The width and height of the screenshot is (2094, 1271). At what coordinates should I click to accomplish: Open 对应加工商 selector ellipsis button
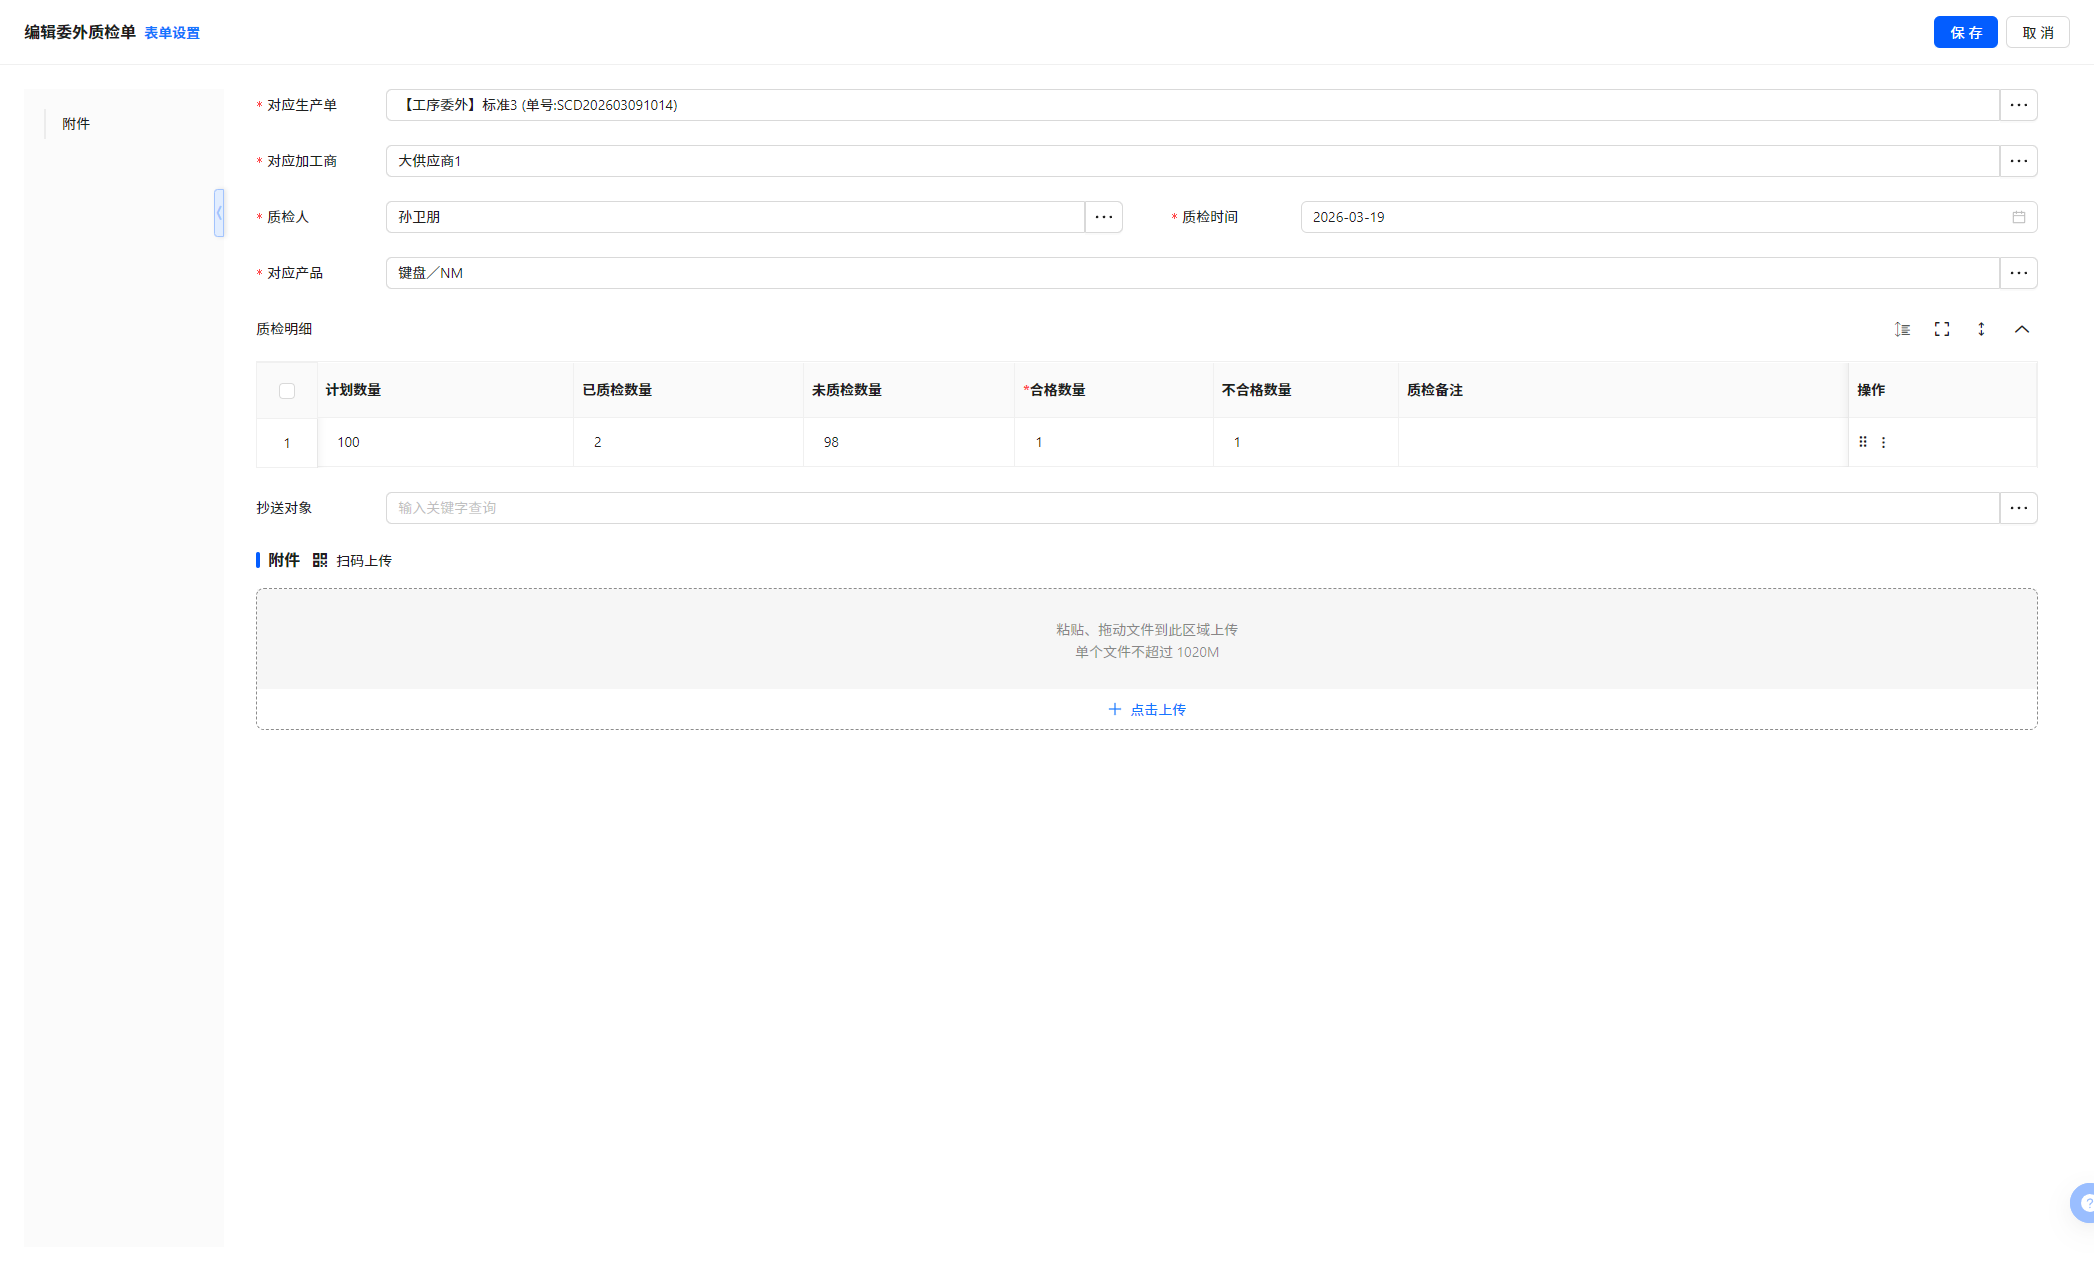(2018, 161)
